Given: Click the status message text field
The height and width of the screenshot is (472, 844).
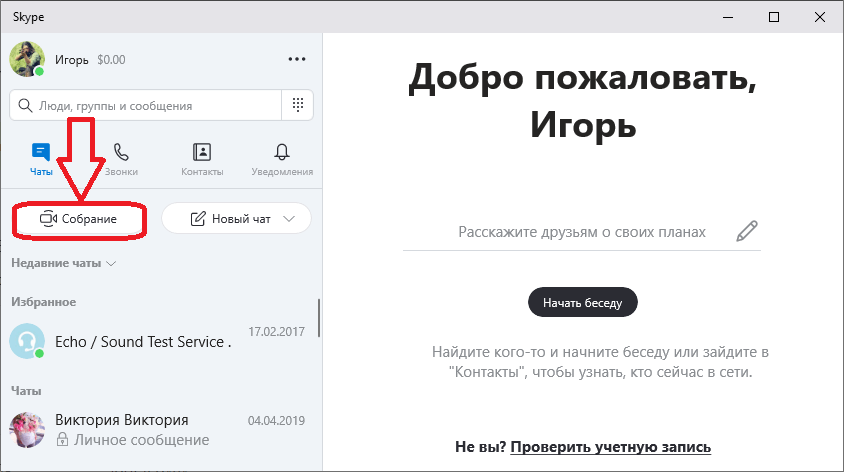Looking at the screenshot, I should (581, 231).
